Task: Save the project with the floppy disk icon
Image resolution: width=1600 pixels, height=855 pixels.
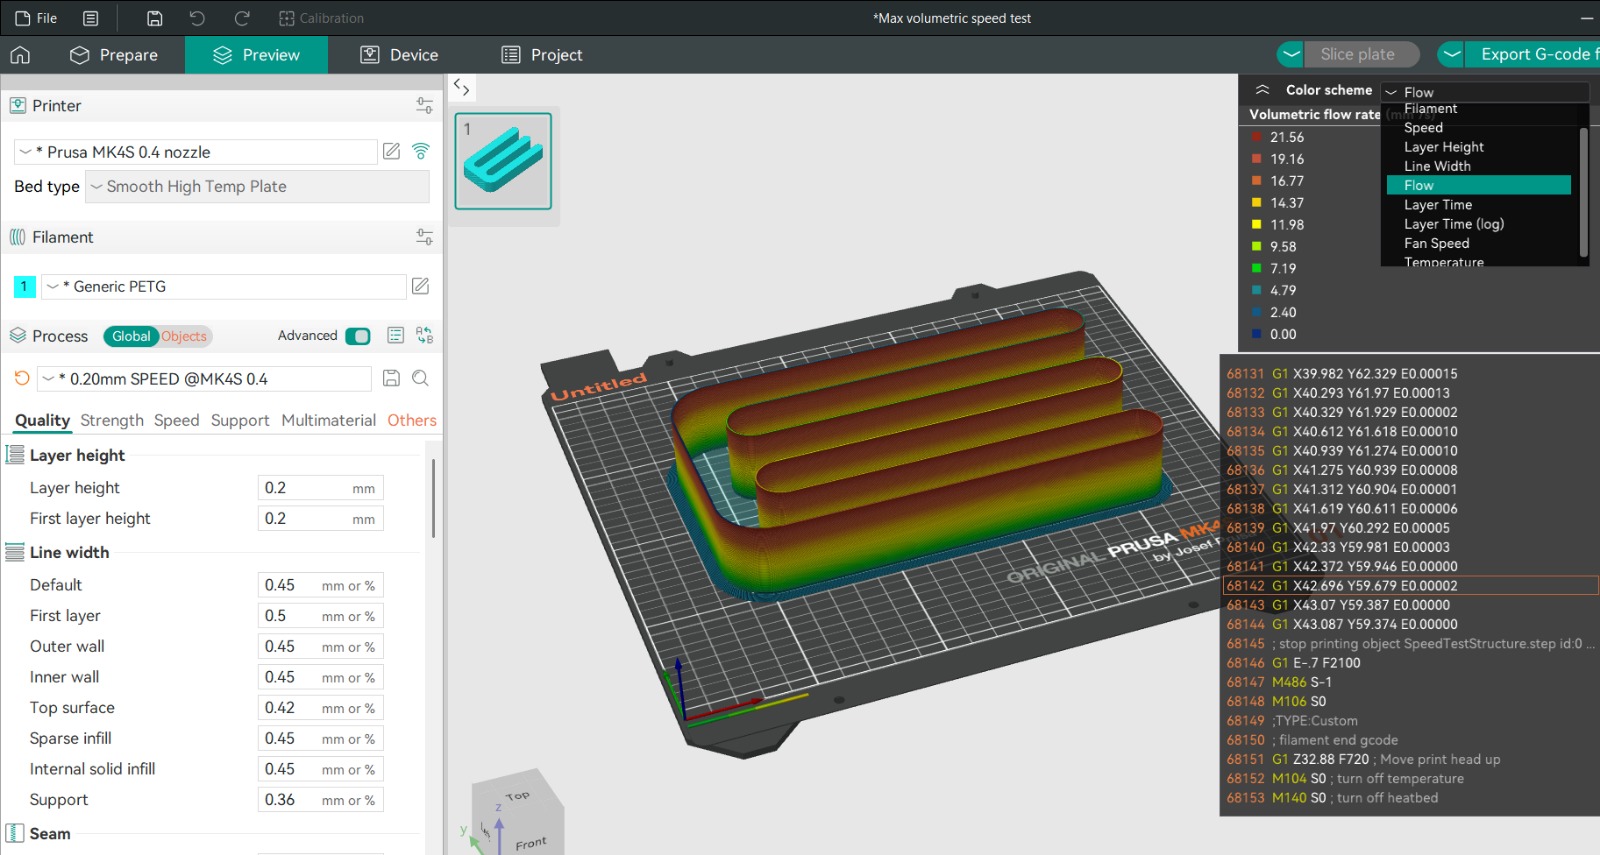Action: click(x=155, y=18)
